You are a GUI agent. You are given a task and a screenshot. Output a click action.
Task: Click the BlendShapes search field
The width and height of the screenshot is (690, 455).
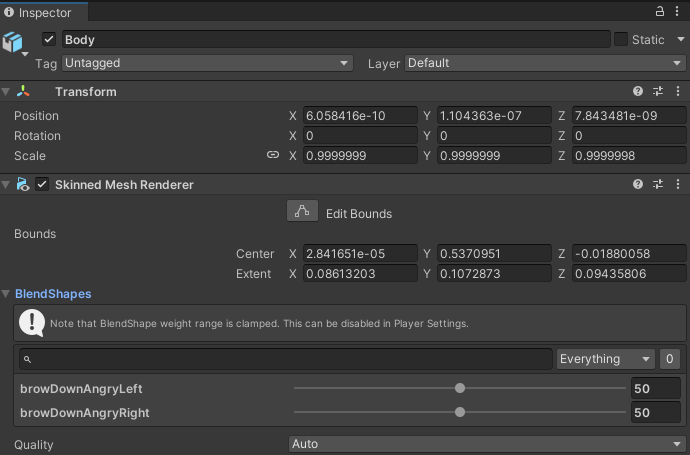(x=286, y=359)
